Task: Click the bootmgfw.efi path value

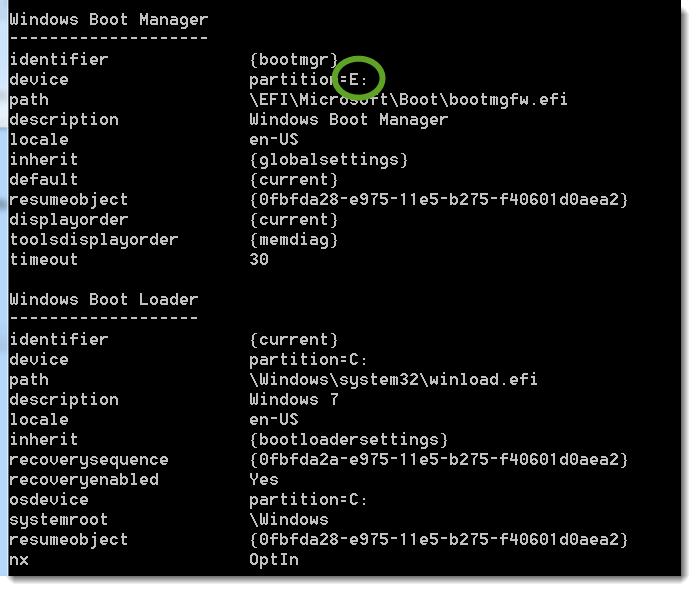Action: pyautogui.click(x=408, y=100)
